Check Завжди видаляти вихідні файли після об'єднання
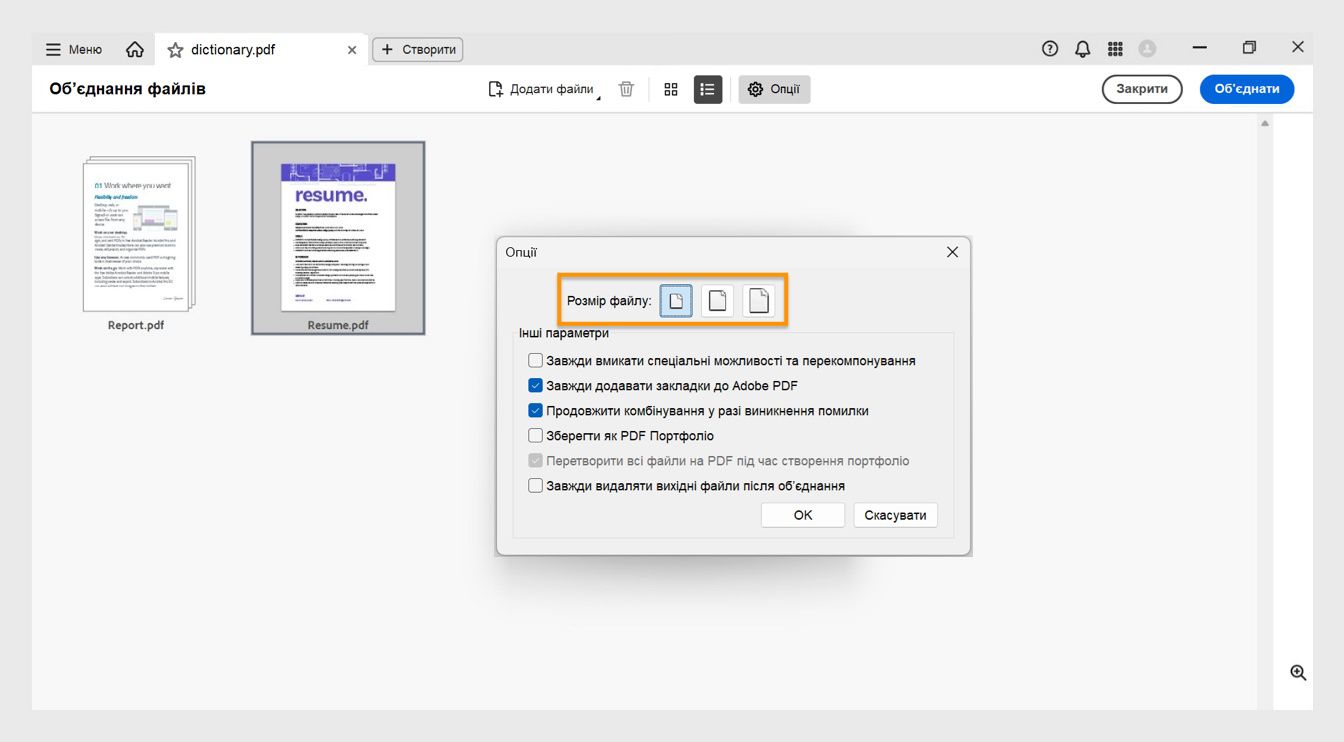Image resolution: width=1344 pixels, height=742 pixels. coord(536,486)
